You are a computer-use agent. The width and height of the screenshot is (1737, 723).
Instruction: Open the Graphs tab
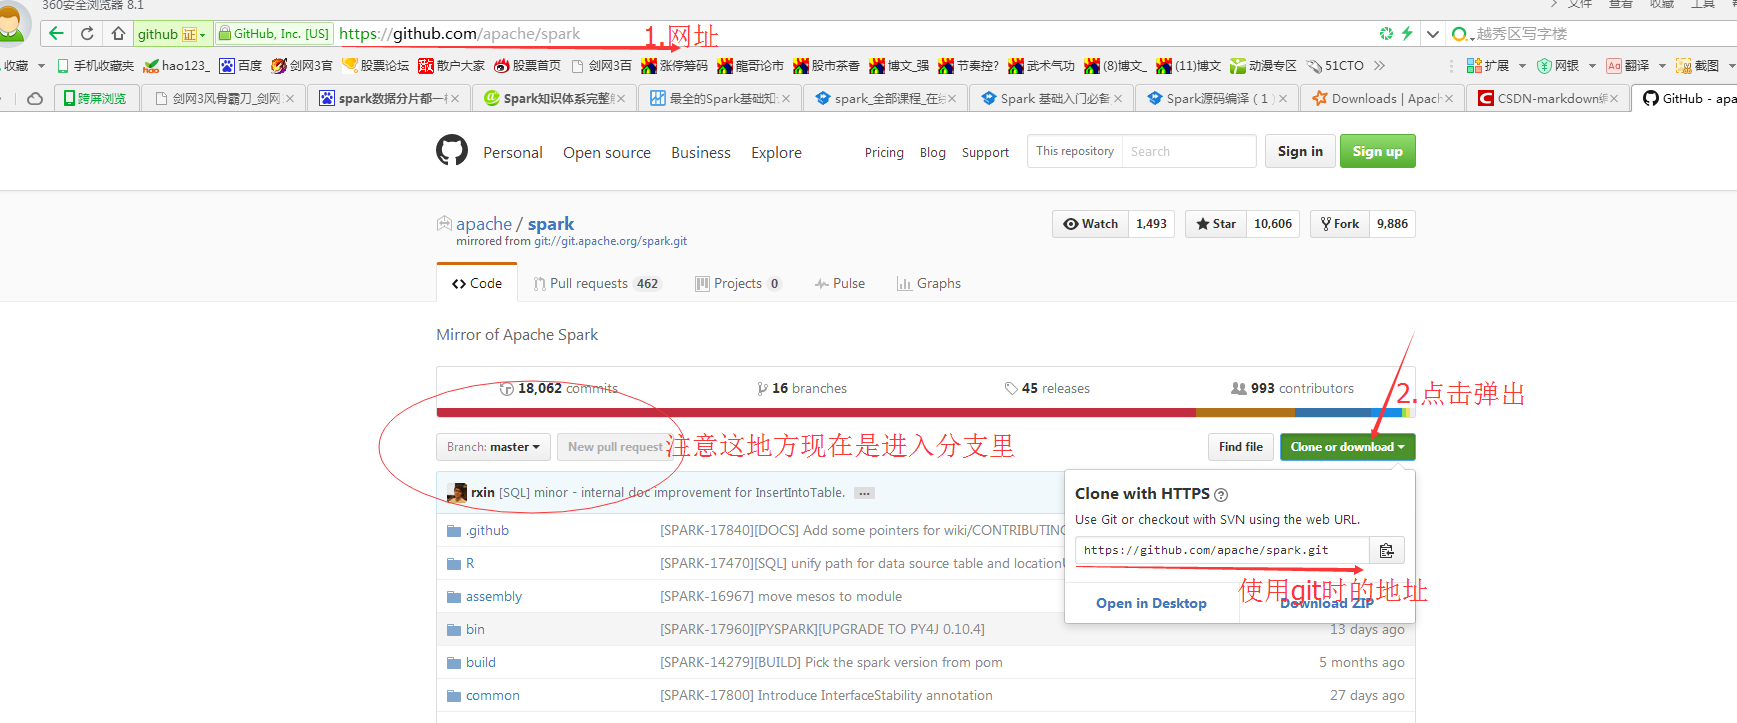(929, 283)
